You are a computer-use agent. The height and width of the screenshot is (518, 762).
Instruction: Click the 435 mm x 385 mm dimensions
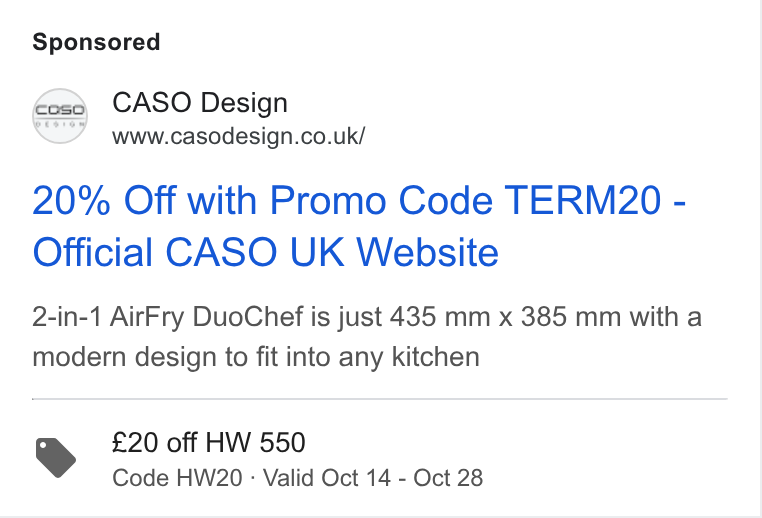[x=505, y=317]
